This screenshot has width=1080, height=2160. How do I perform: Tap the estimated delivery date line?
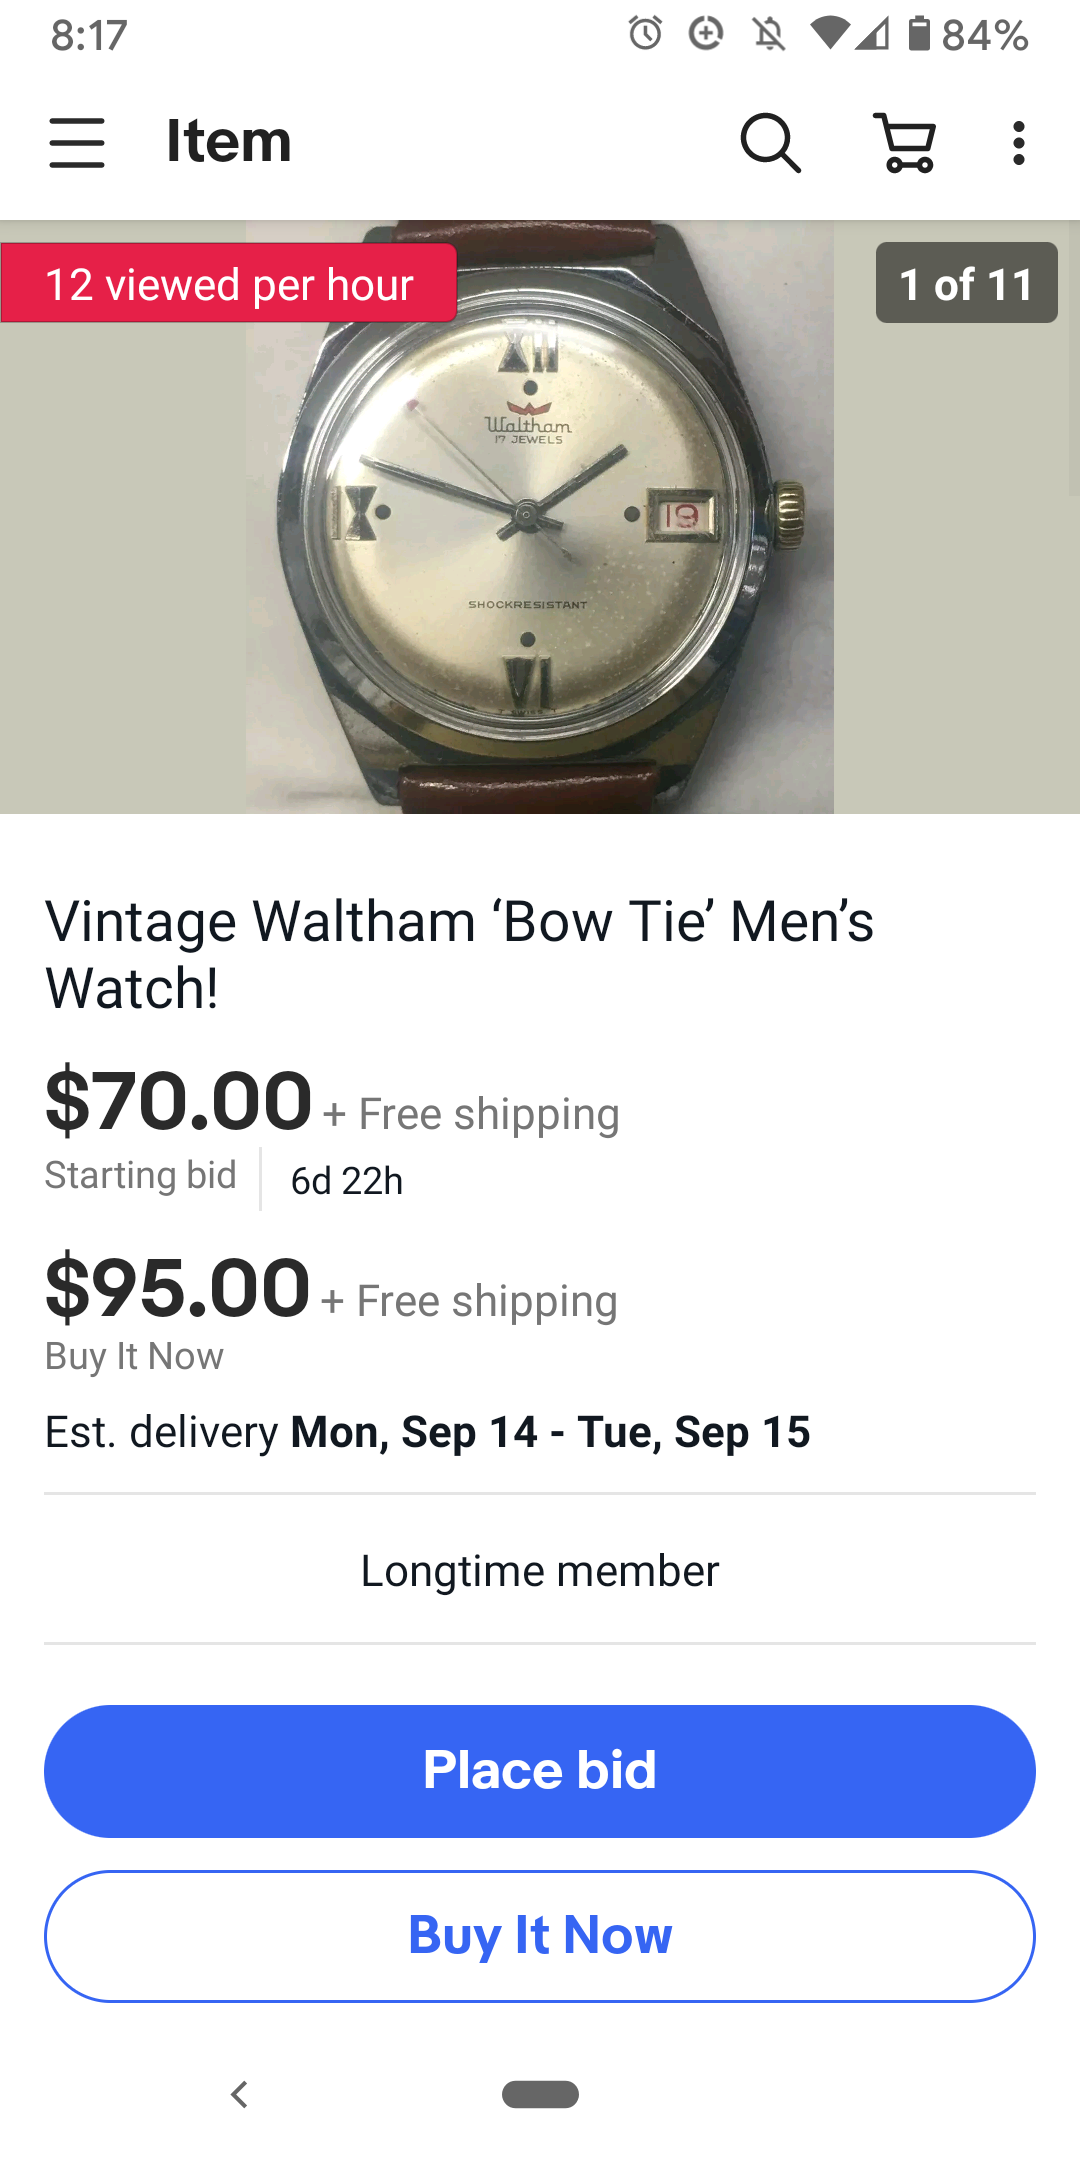point(428,1432)
